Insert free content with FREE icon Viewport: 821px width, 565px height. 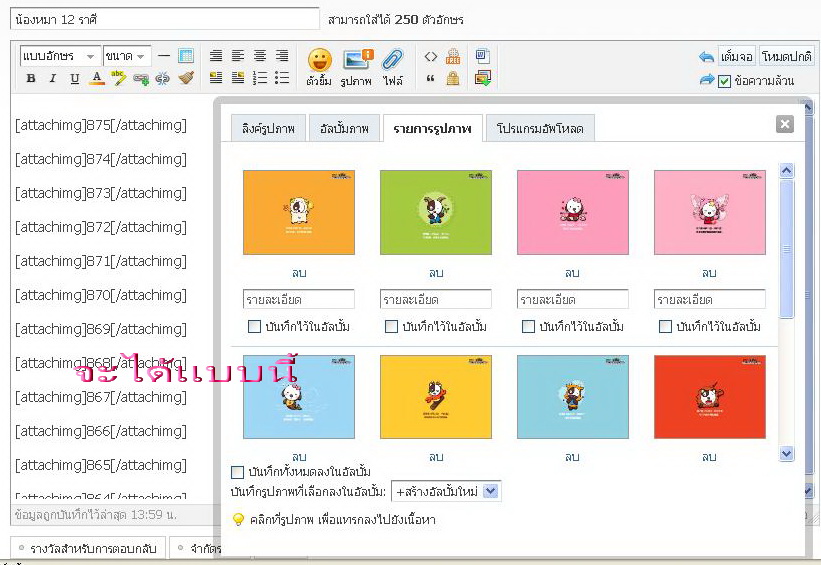coord(453,56)
